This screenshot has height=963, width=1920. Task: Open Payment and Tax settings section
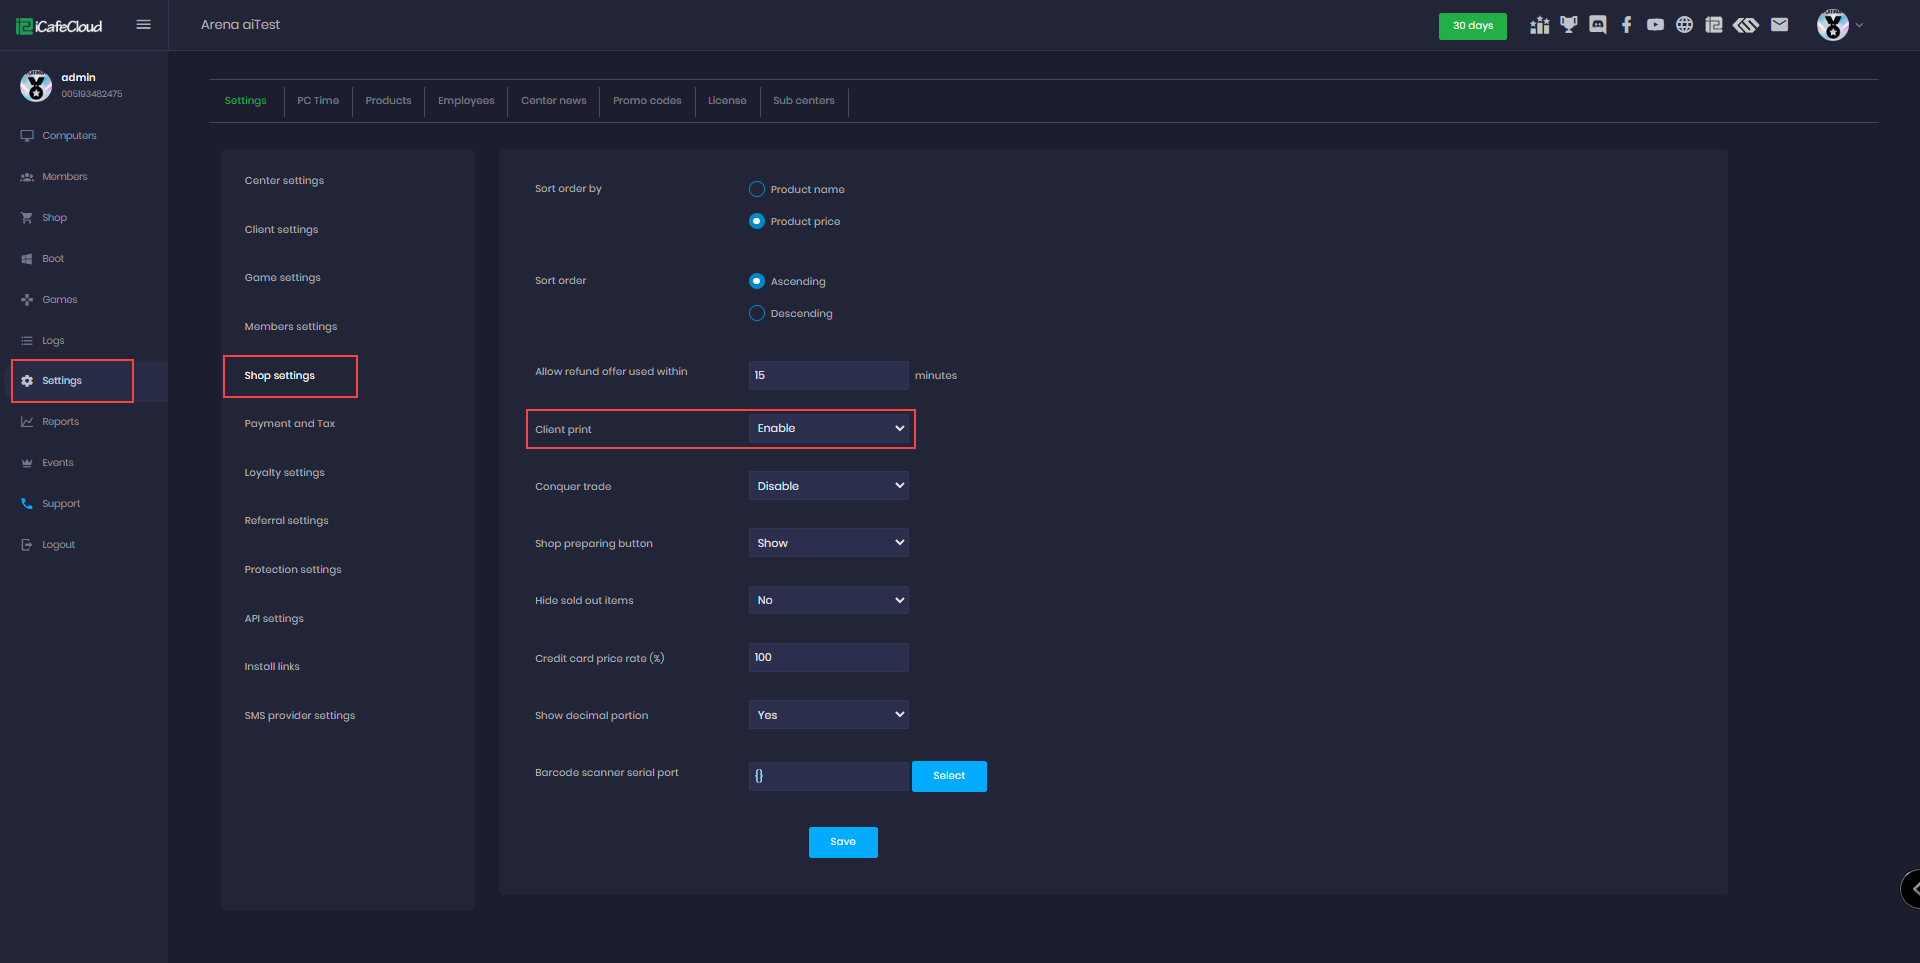[290, 424]
